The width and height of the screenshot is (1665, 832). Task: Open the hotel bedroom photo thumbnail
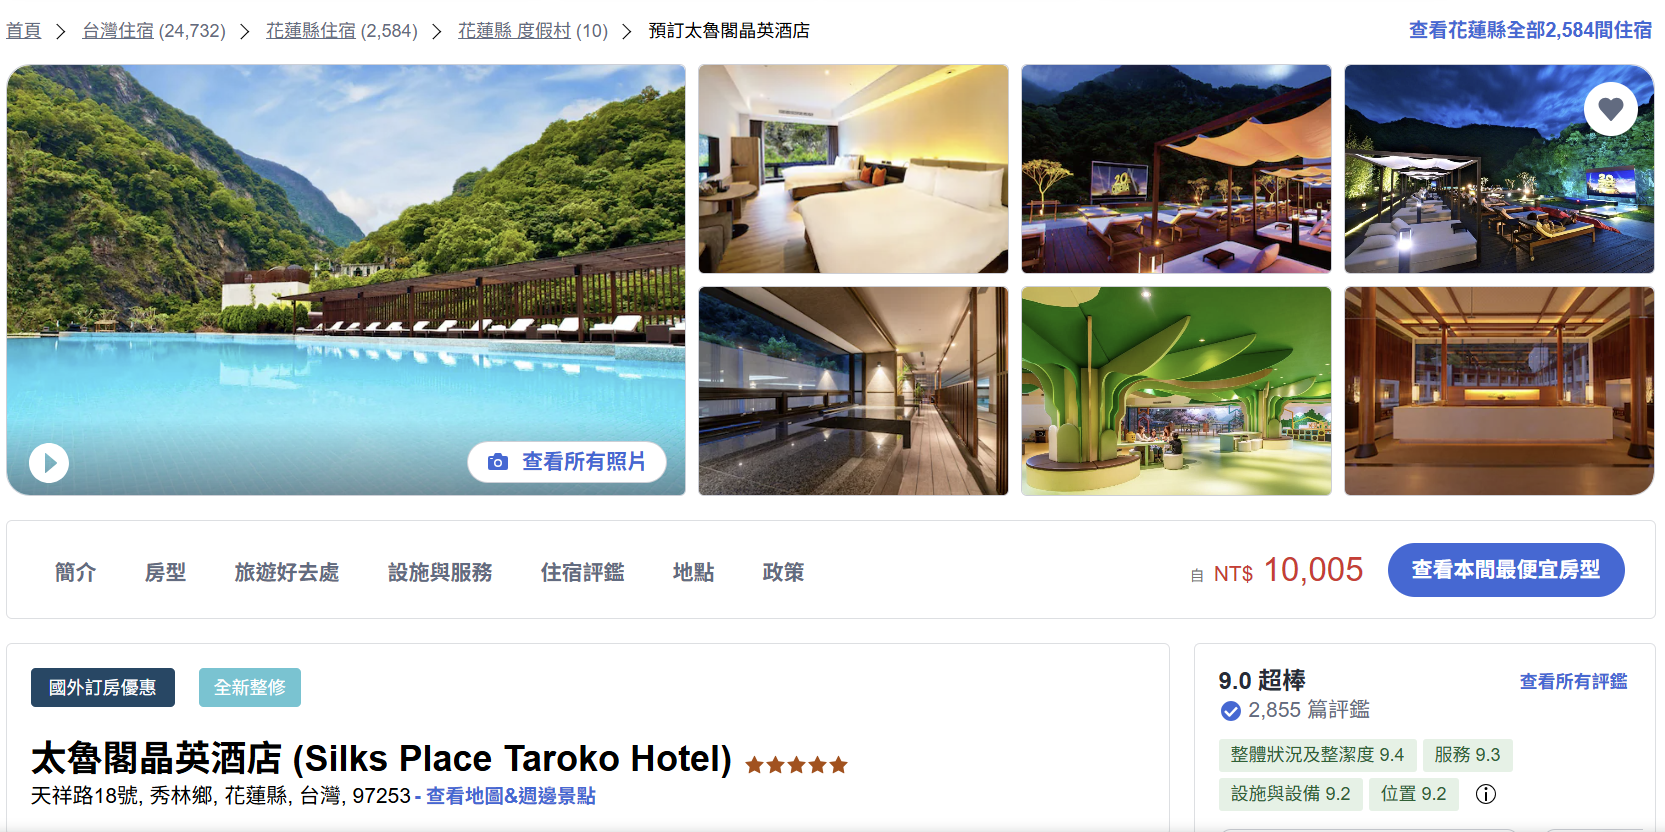(x=853, y=169)
